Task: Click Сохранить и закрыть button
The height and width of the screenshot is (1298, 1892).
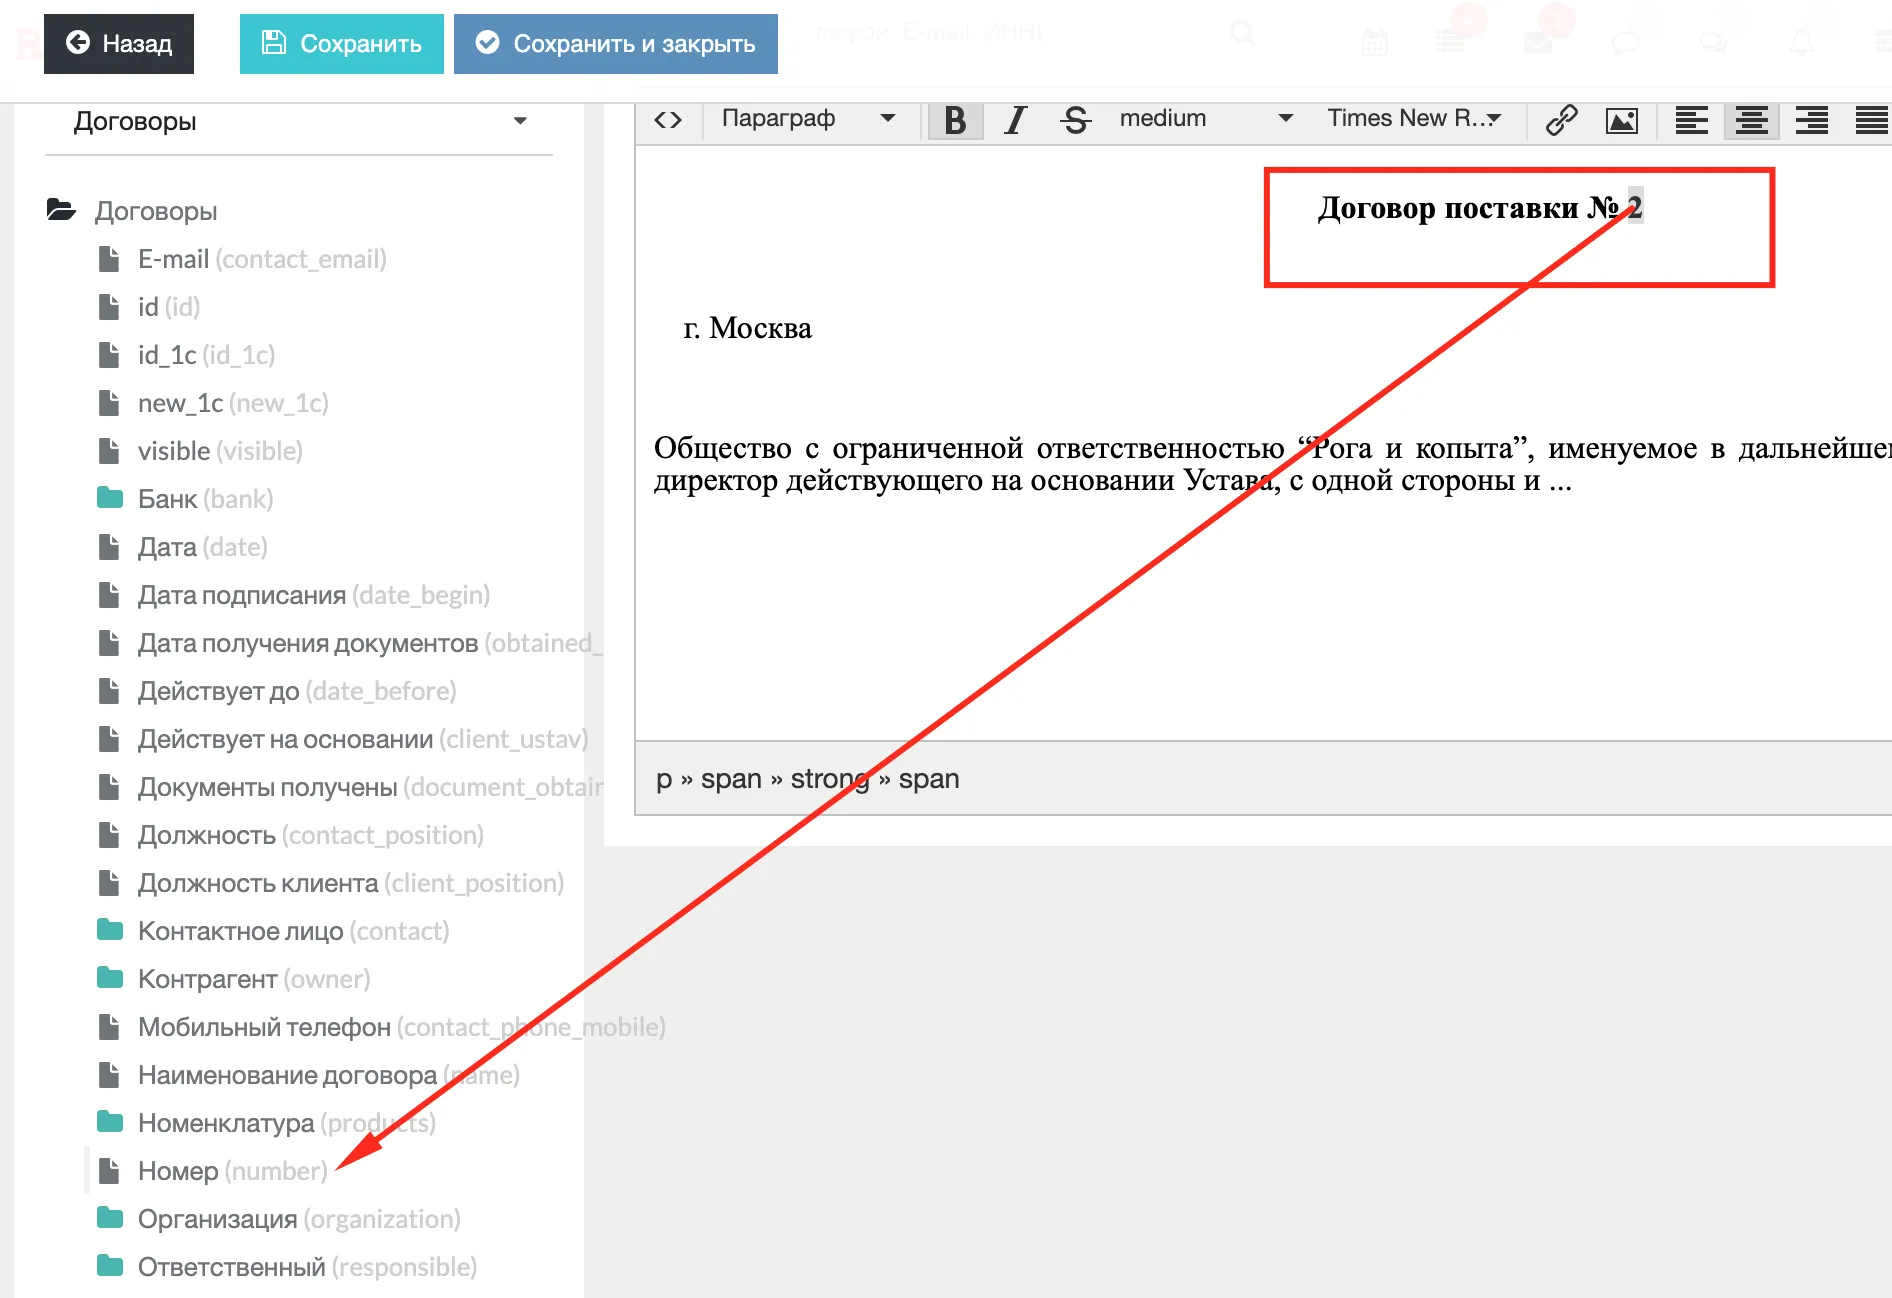Action: [x=615, y=44]
